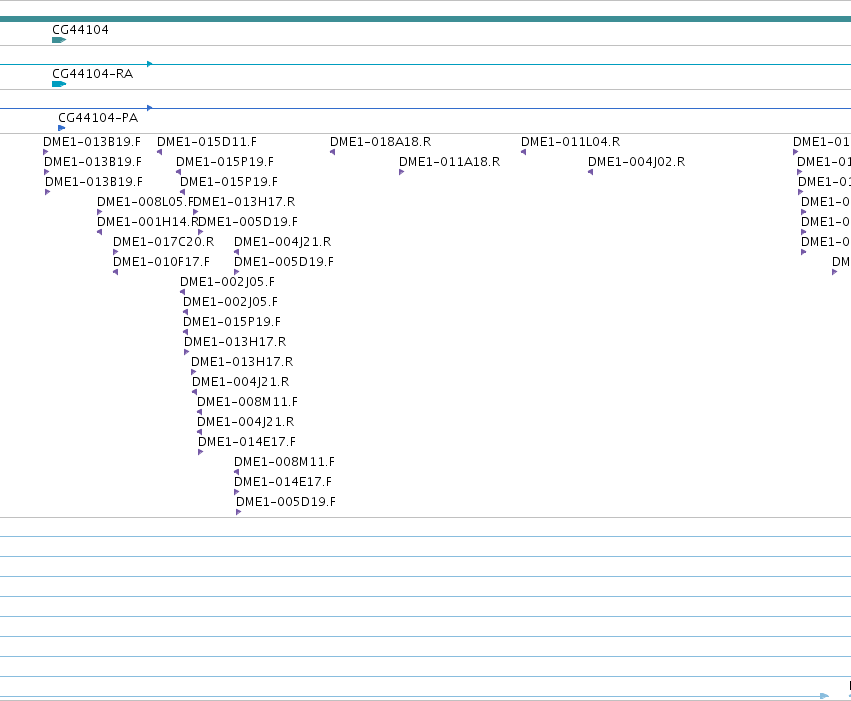The height and width of the screenshot is (701, 851).
Task: Click the purple arrow under DME1-010F17.F
Action: tap(116, 272)
